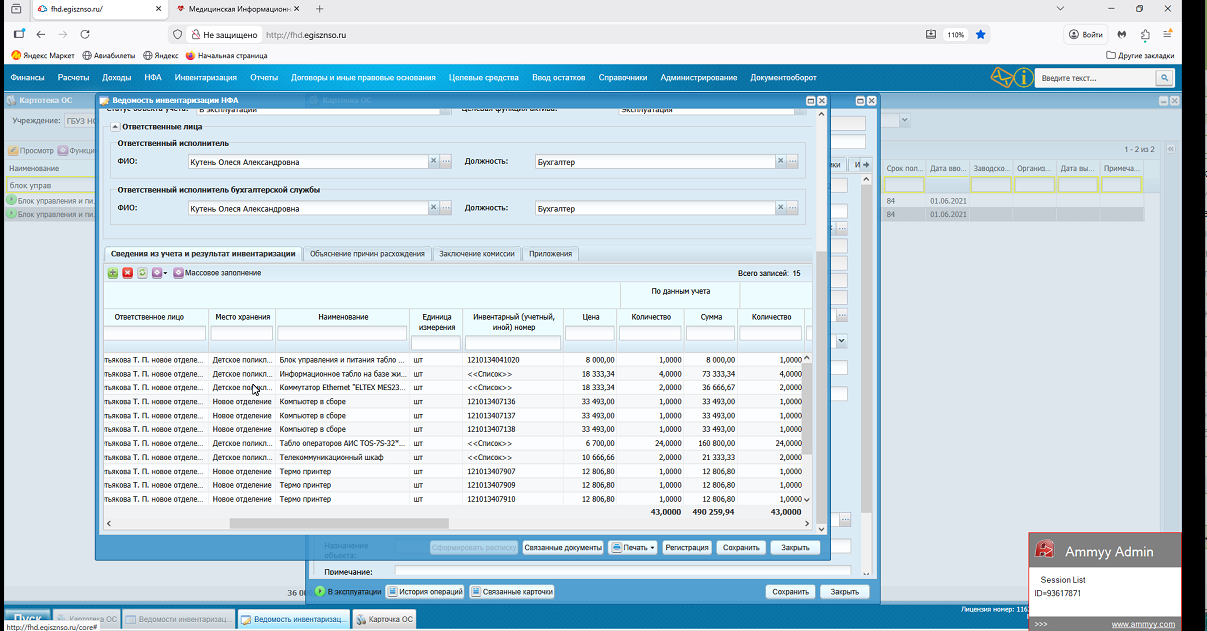Click the red delete record icon
This screenshot has width=1207, height=631.
127,273
